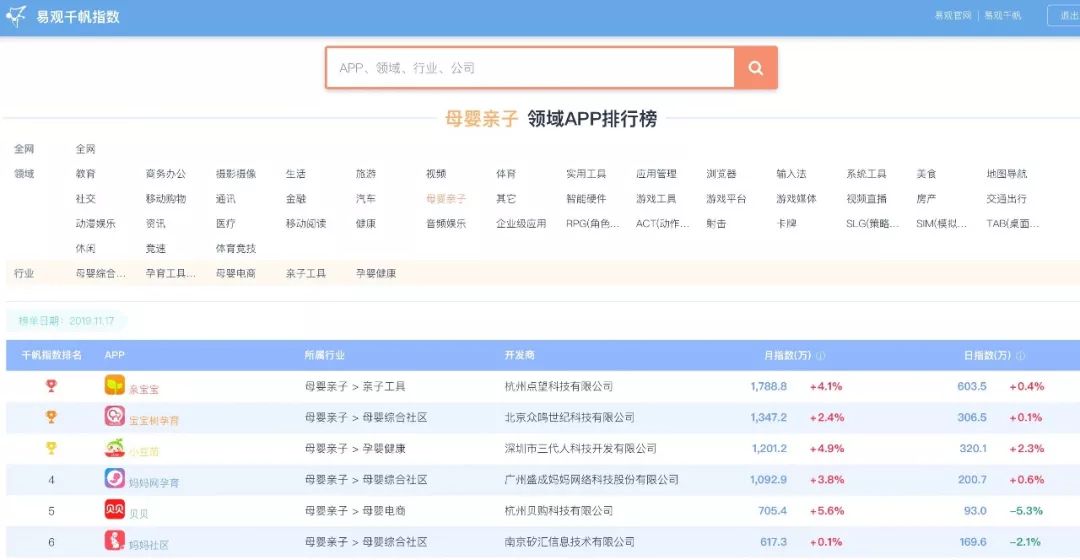Select the 商务办公 domain

[165, 174]
